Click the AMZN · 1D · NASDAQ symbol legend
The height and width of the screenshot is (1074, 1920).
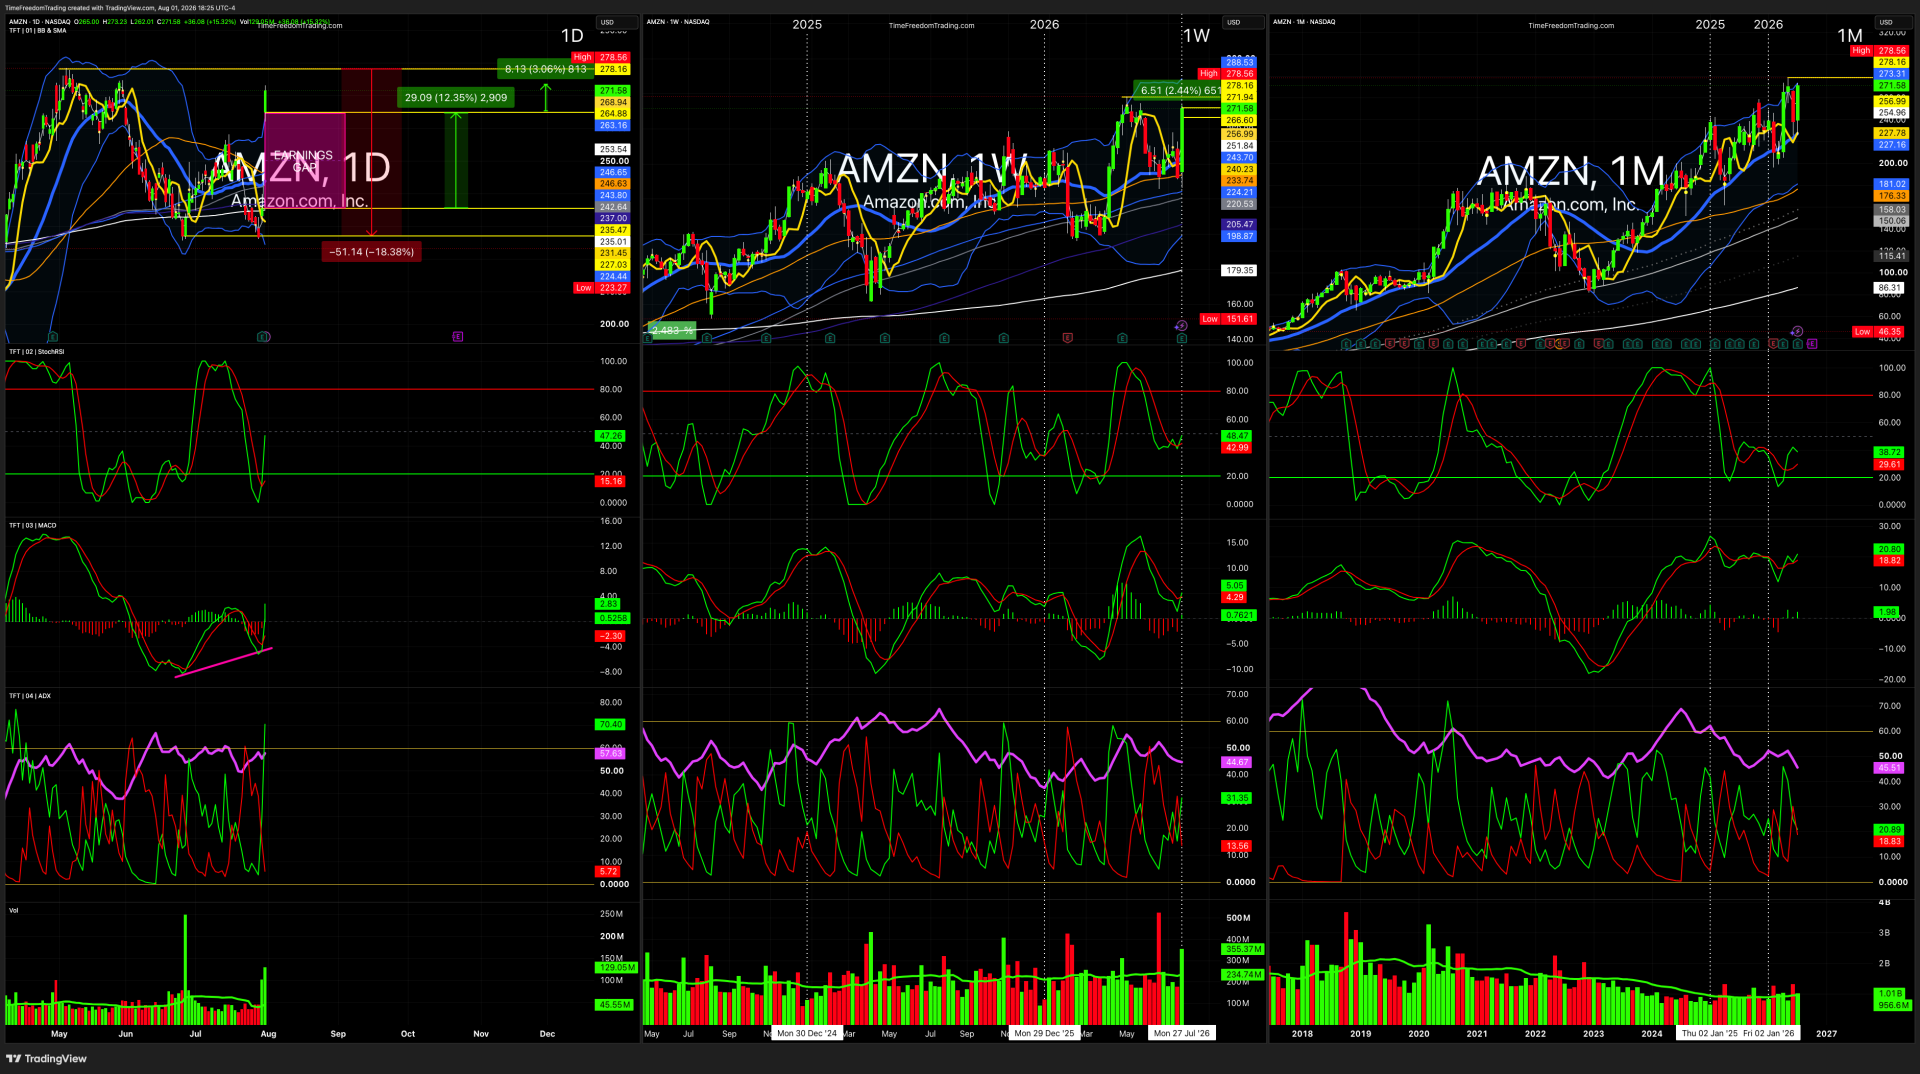40,22
